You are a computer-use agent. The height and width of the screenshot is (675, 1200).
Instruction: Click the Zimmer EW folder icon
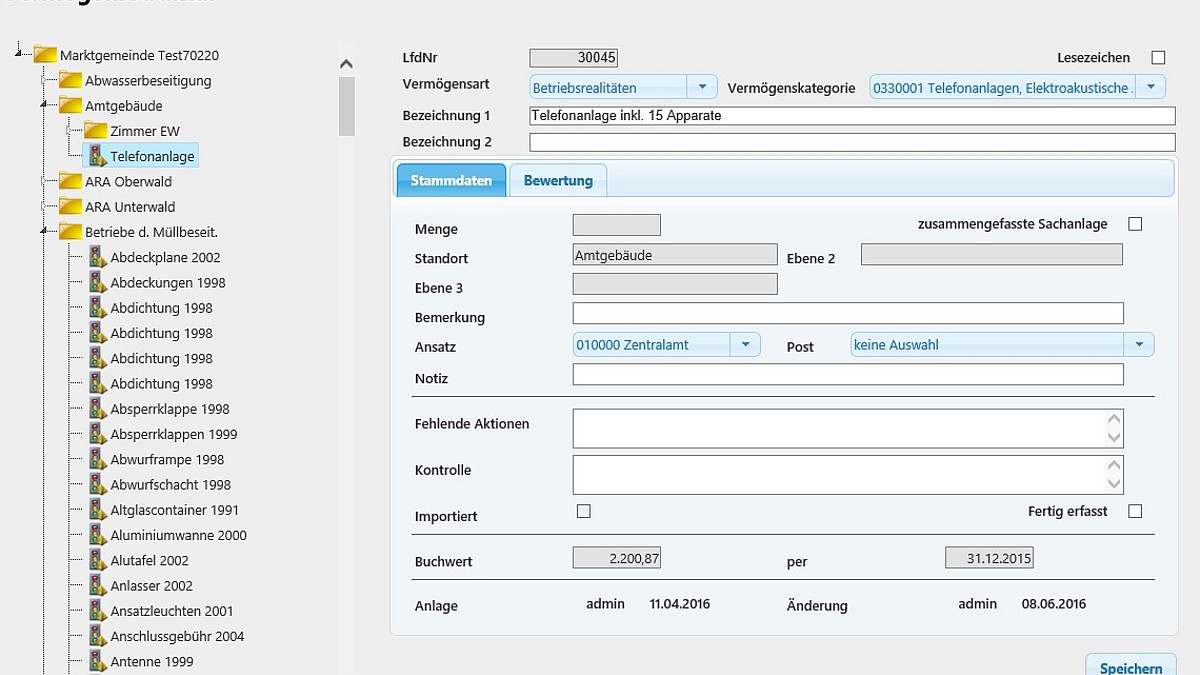(x=95, y=130)
